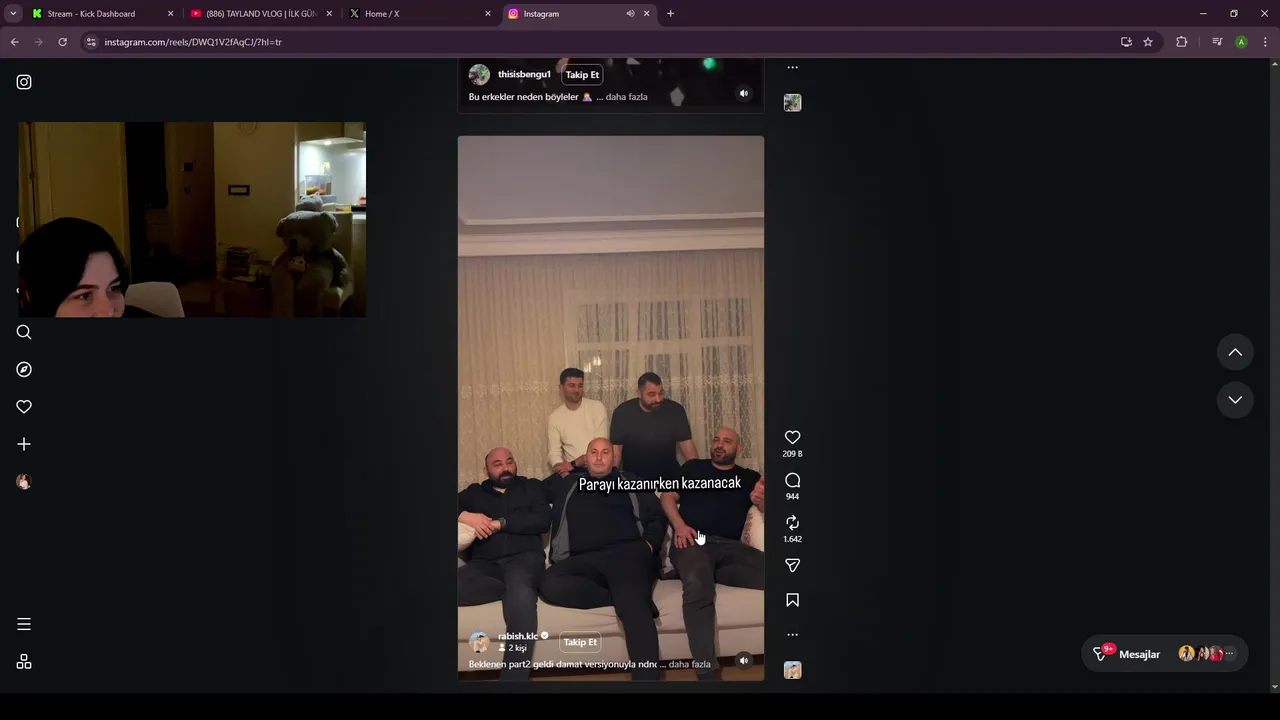Bookmark this page with star icon
Viewport: 1280px width, 720px height.
click(x=1148, y=42)
